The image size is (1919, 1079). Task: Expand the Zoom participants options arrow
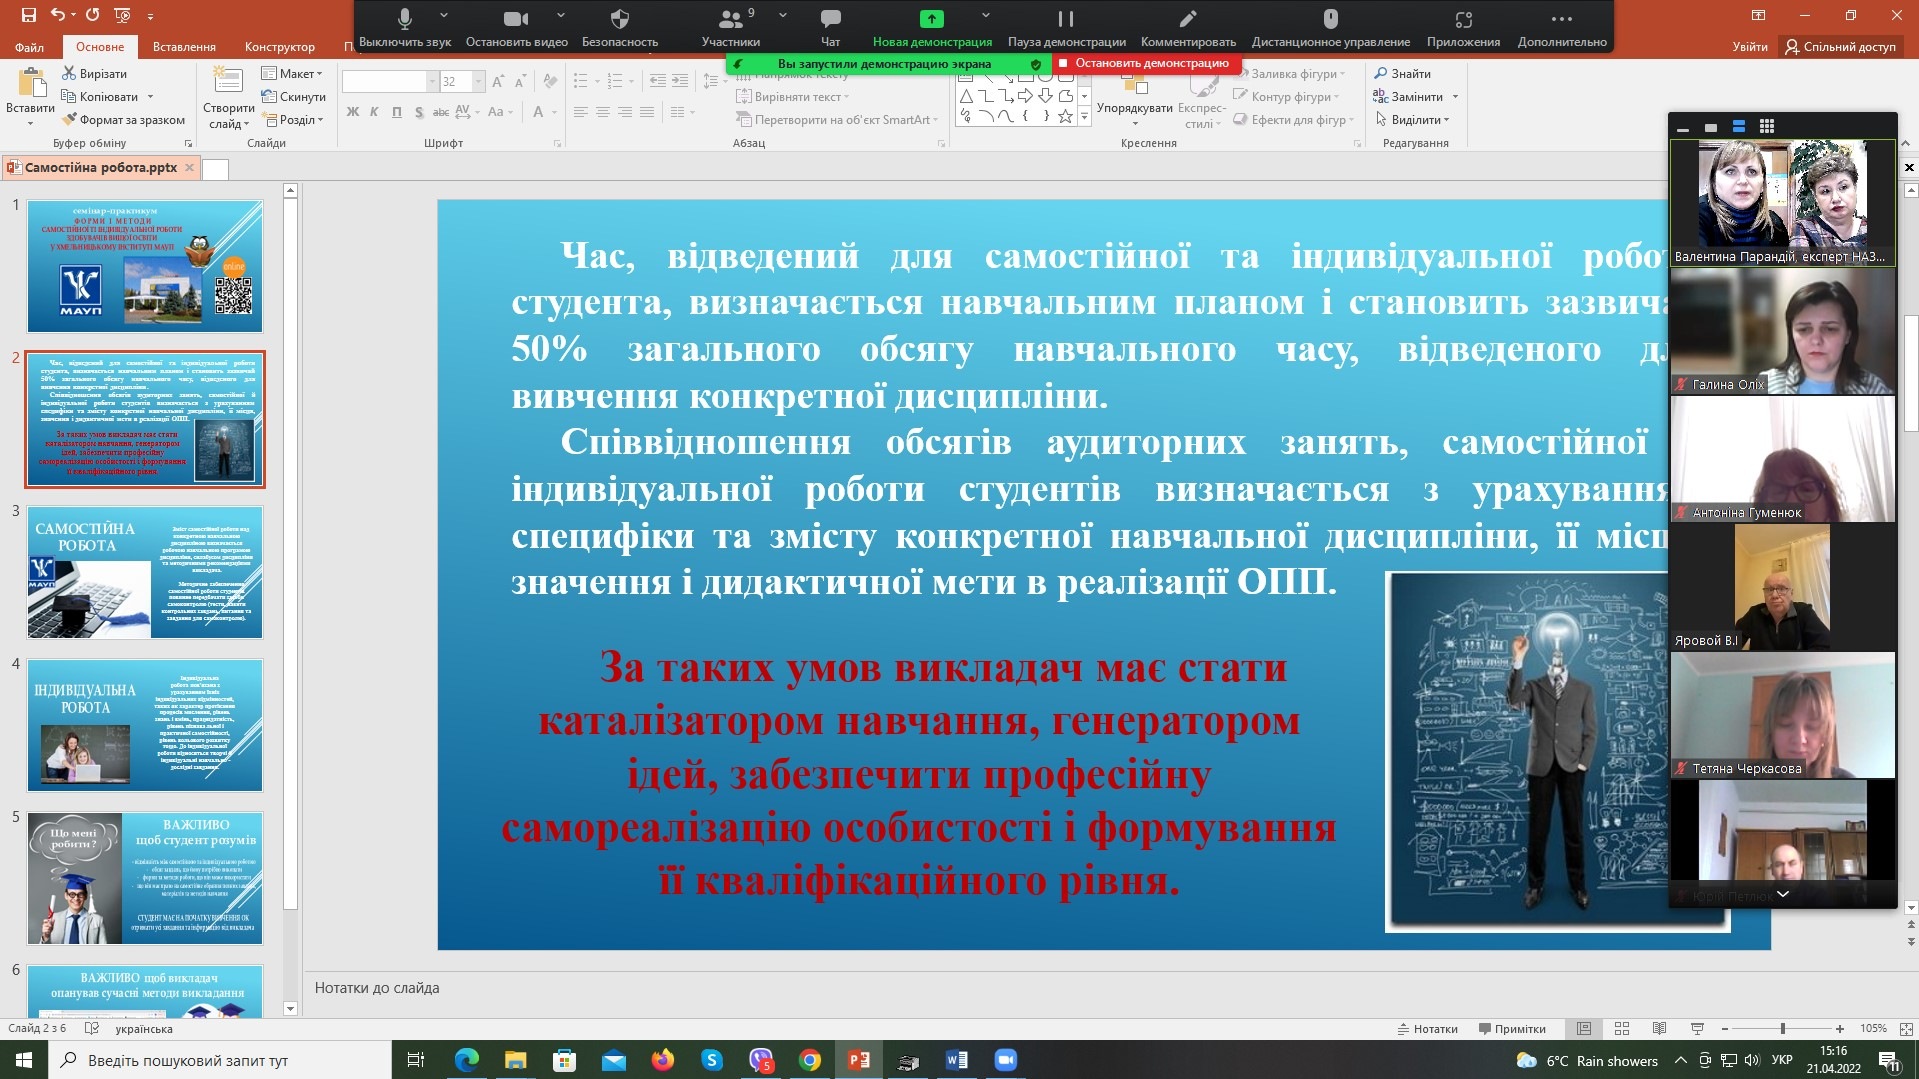click(783, 16)
